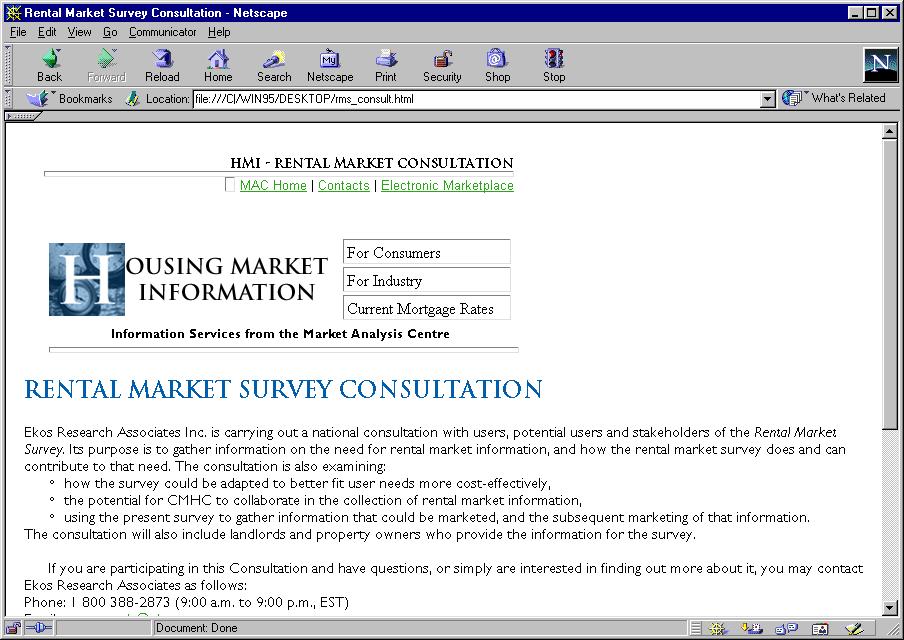Follow the MAC Home link

273,185
